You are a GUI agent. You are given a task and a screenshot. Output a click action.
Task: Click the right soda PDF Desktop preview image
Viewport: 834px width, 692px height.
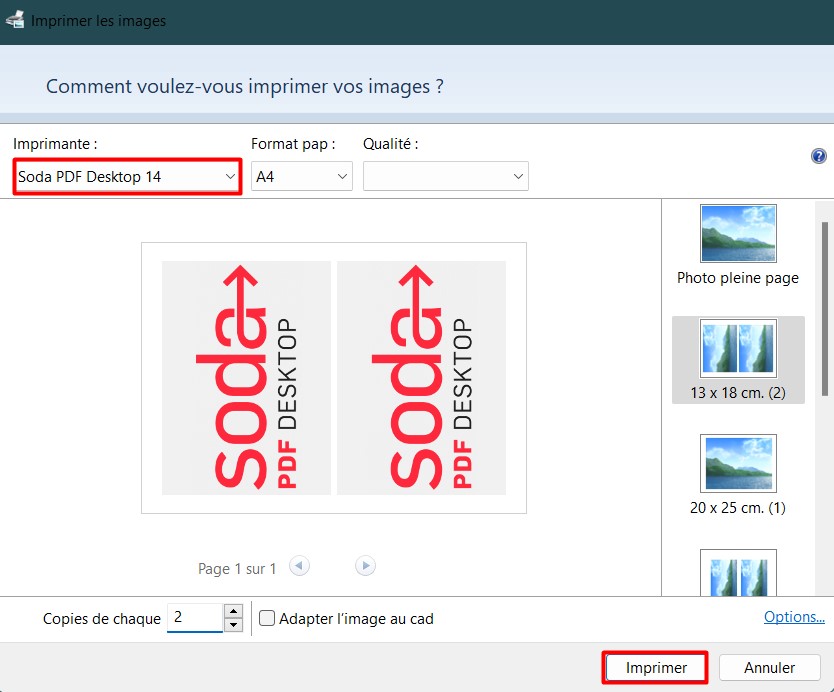pos(421,378)
